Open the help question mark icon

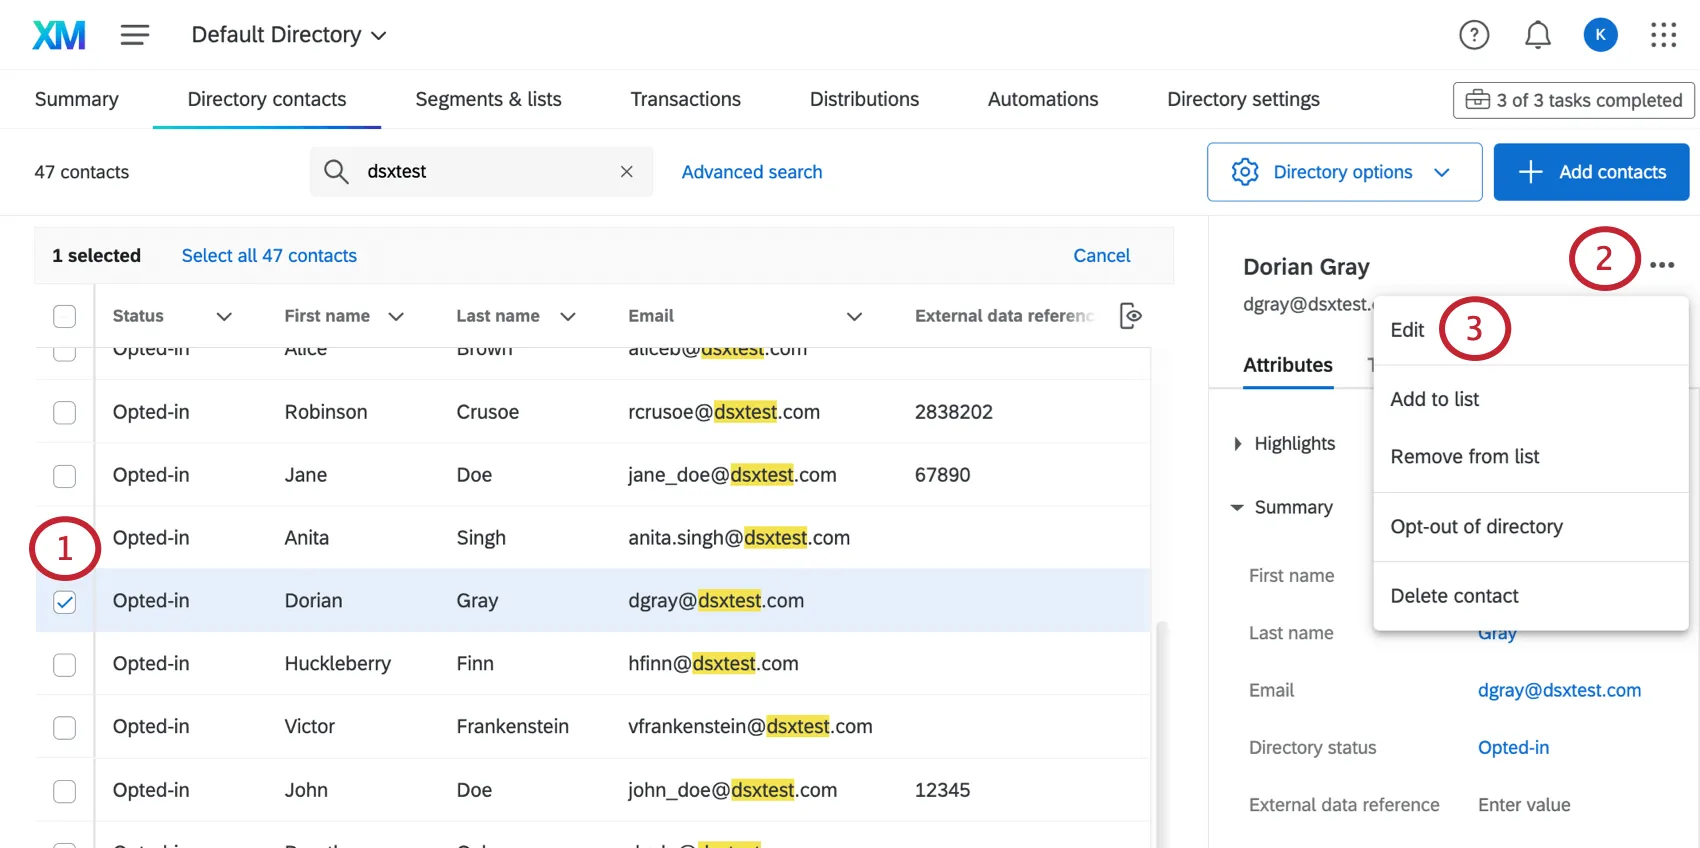[1474, 35]
